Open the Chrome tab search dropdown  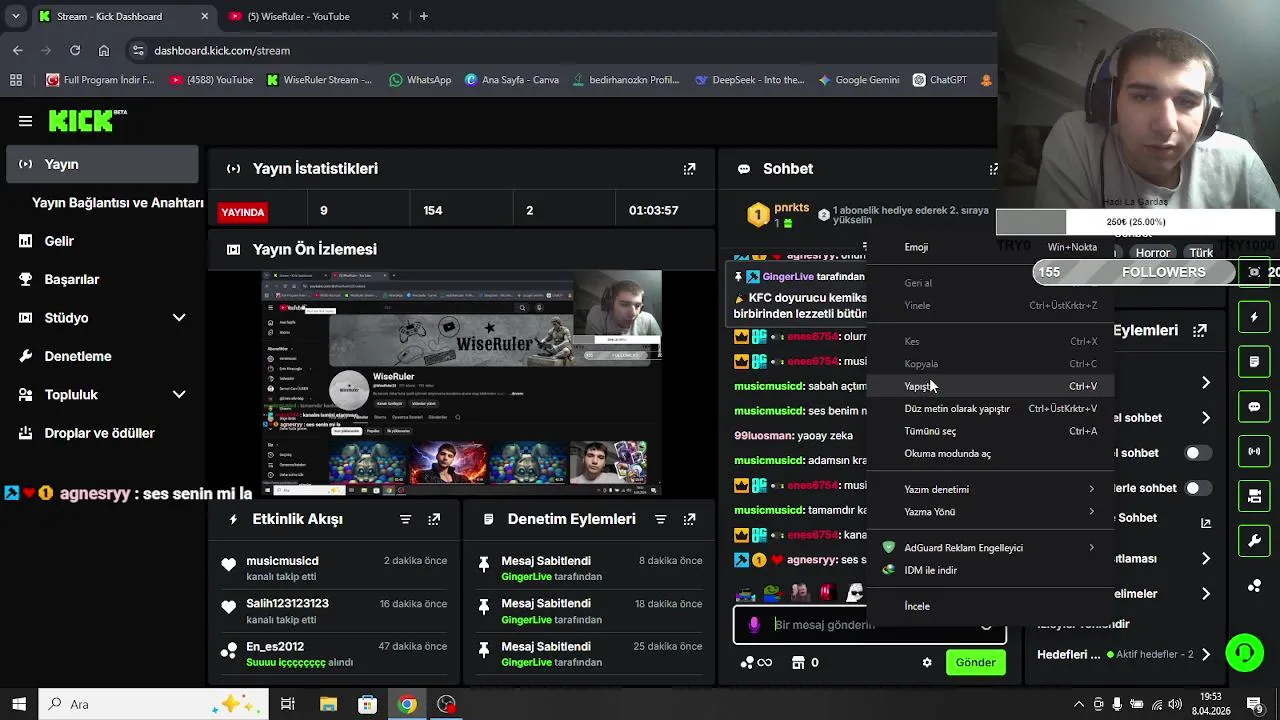point(15,16)
